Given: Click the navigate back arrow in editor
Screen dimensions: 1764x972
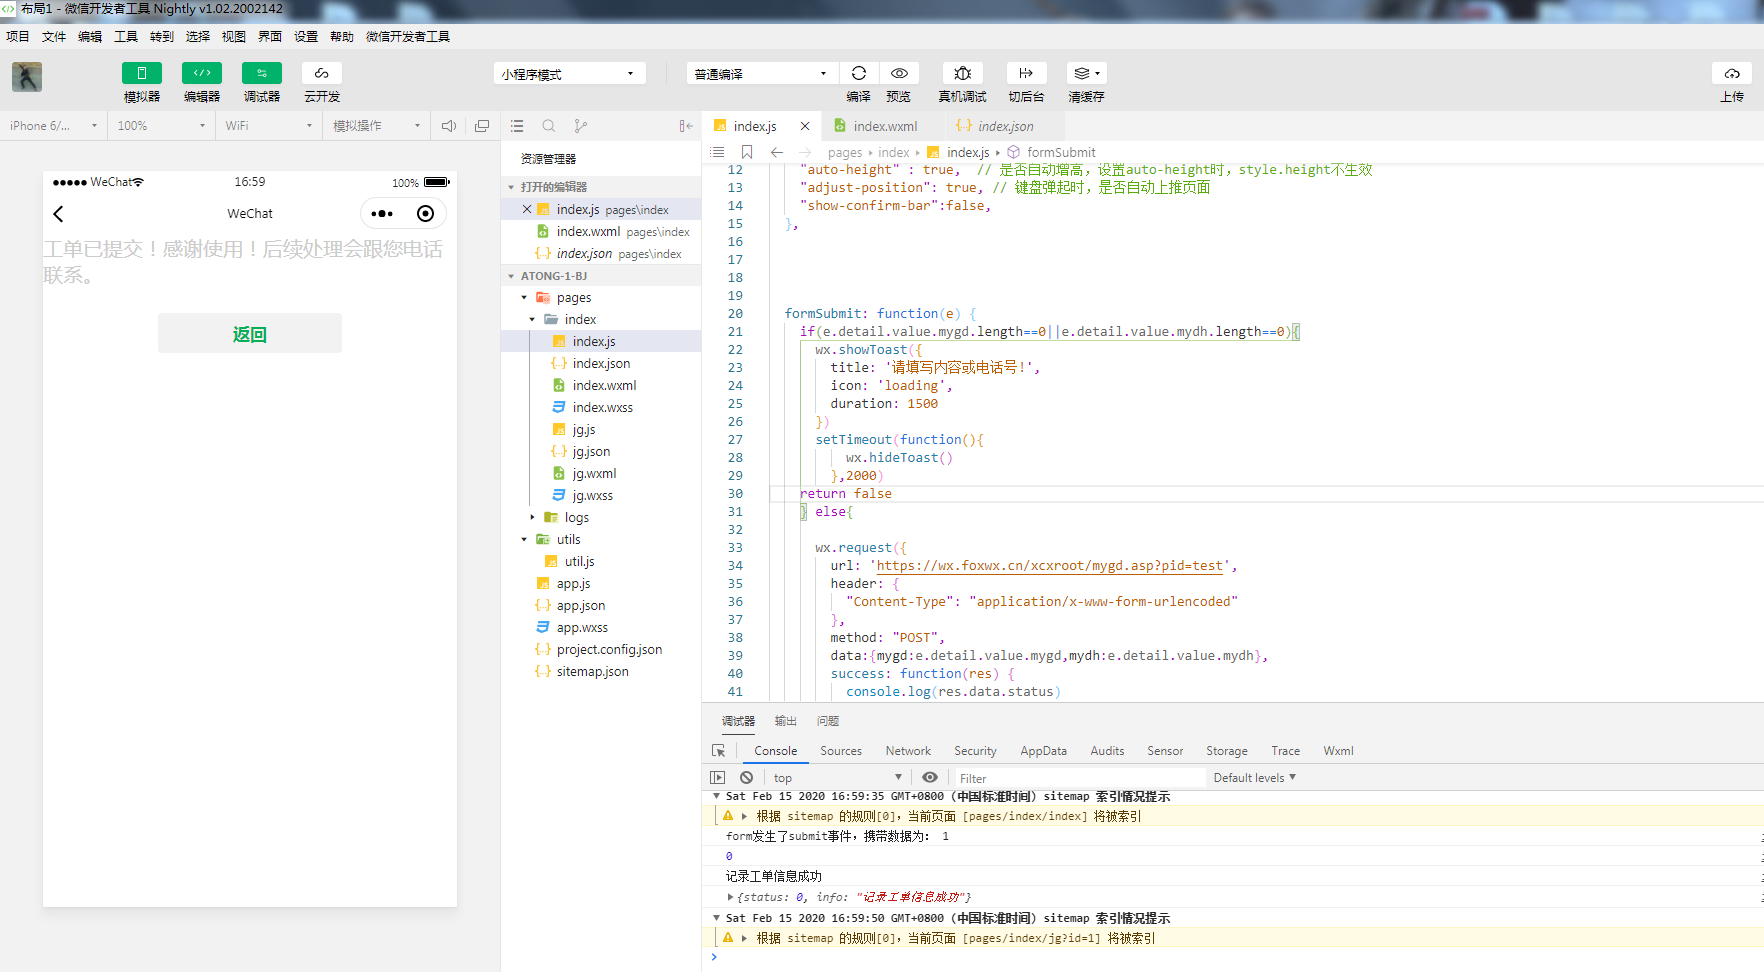Looking at the screenshot, I should [776, 152].
